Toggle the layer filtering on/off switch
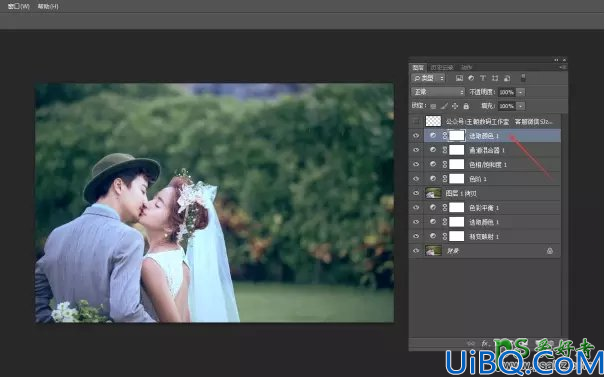Viewport: 605px width, 377px height. [x=523, y=78]
